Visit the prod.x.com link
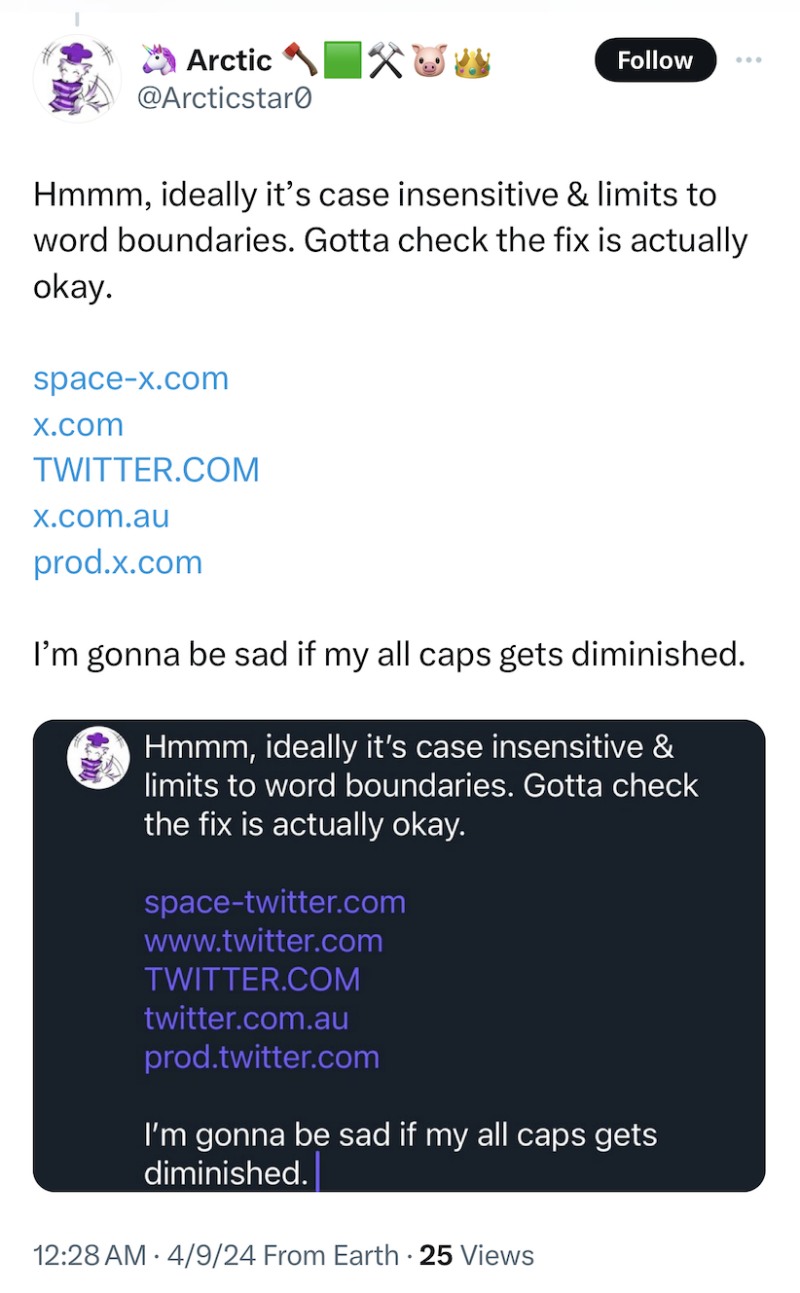800x1293 pixels. pos(118,562)
